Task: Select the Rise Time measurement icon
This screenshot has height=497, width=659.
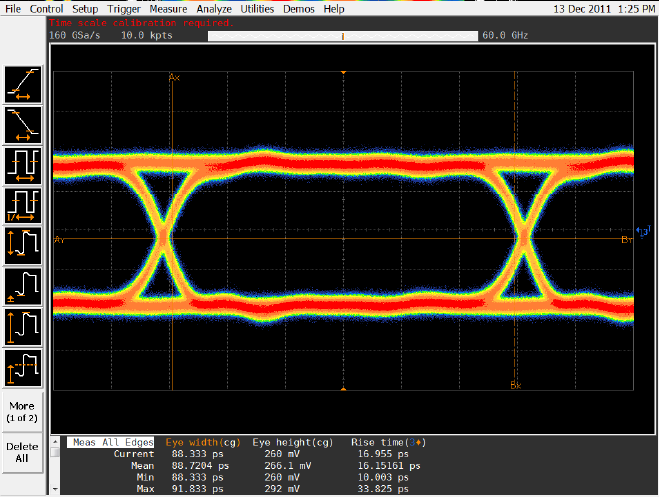Action: point(23,84)
